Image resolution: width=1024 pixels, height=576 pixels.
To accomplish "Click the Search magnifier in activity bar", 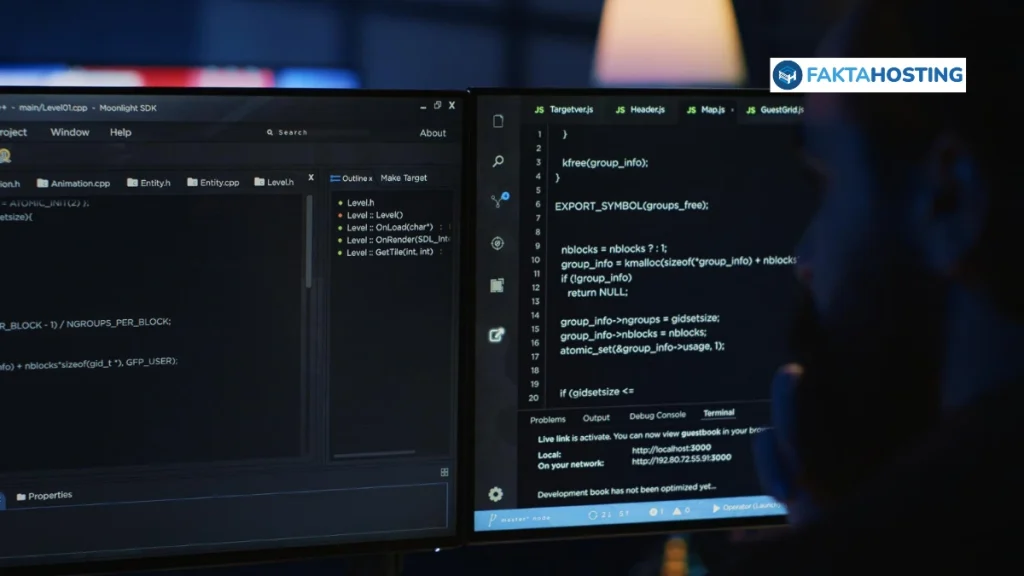I will 498,161.
